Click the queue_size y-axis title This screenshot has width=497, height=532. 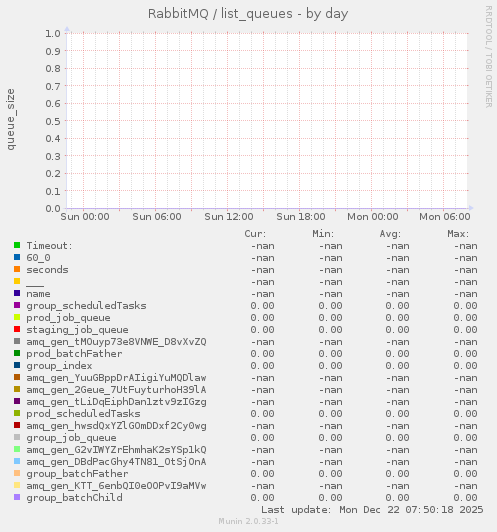pyautogui.click(x=11, y=119)
